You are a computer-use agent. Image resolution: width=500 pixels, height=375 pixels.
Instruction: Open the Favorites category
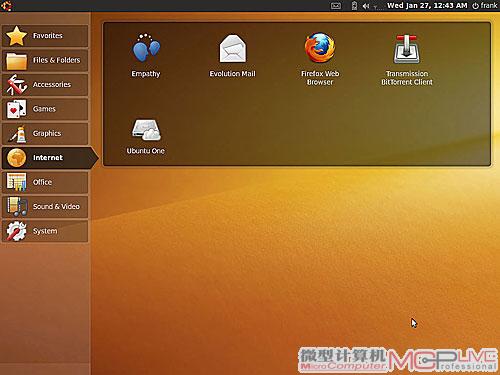point(45,36)
